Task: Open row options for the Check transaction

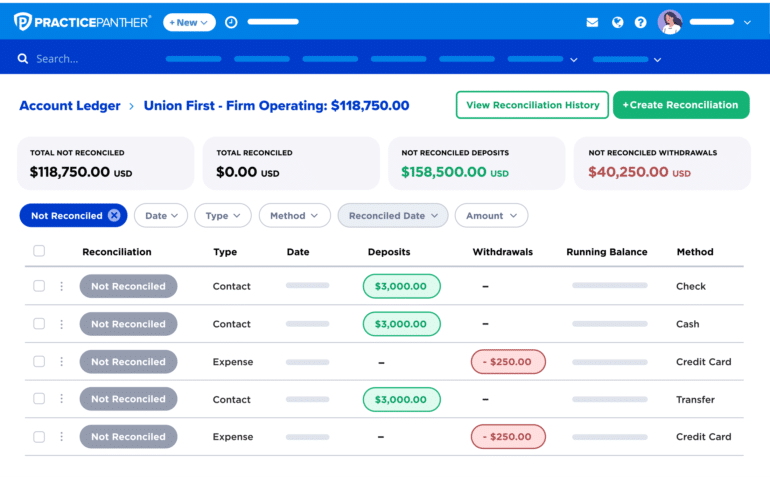Action: [61, 286]
